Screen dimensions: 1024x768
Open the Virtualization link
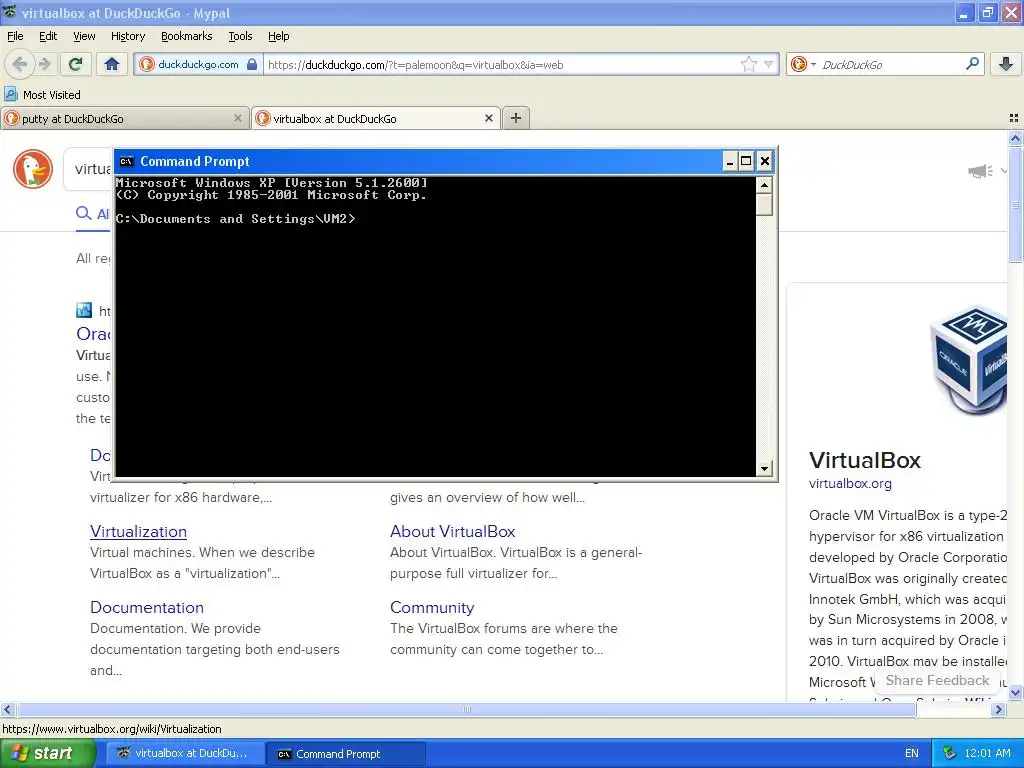click(x=138, y=532)
